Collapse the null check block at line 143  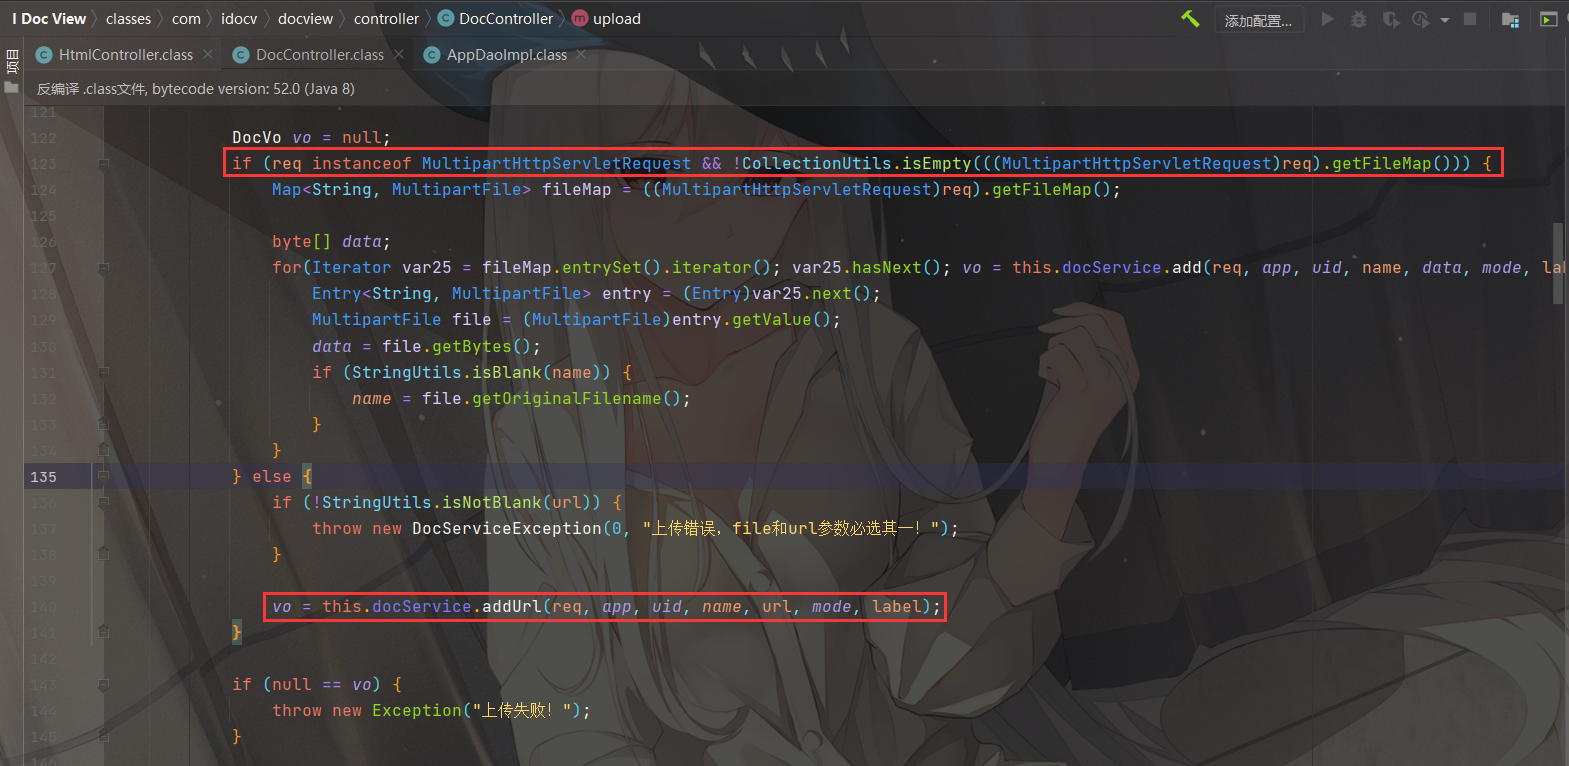point(103,684)
